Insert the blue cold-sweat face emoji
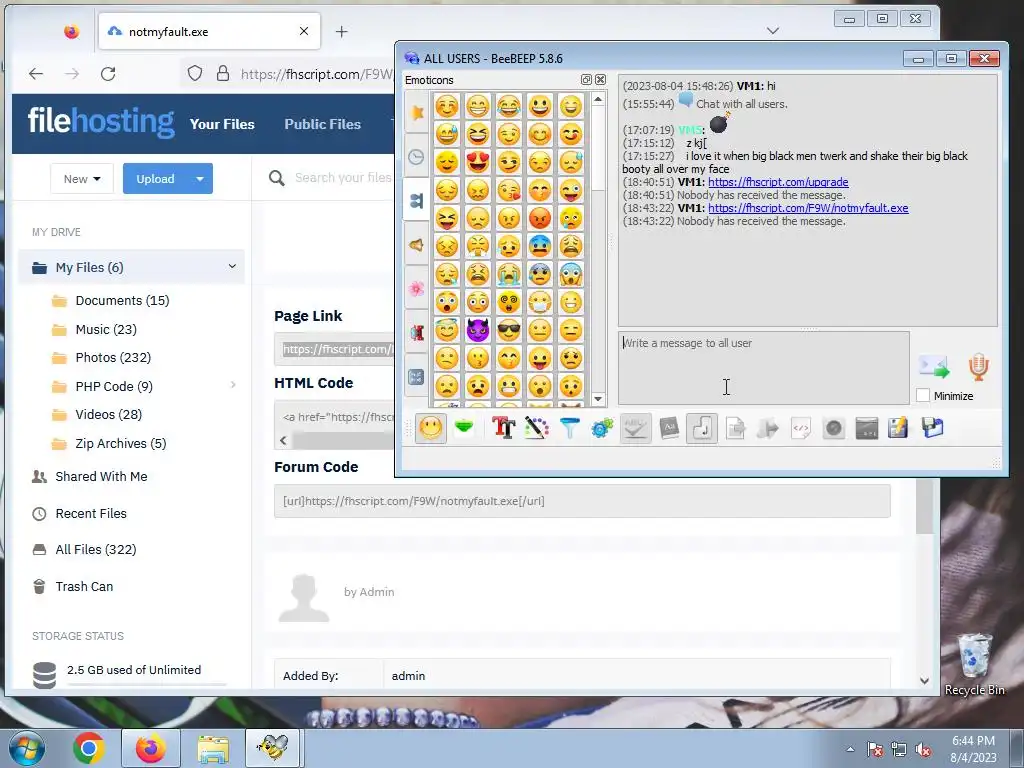The width and height of the screenshot is (1024, 768). tap(540, 246)
